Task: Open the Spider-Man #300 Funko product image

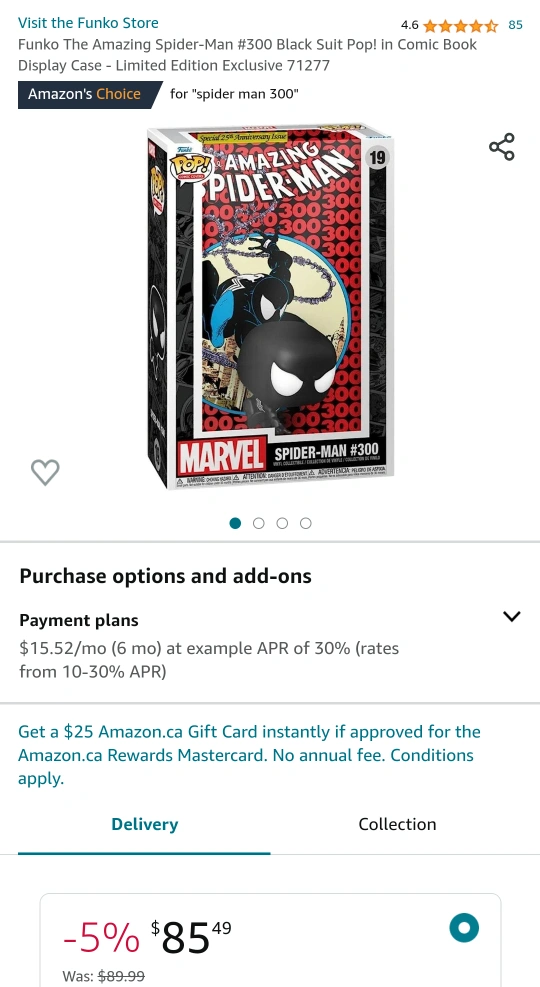Action: point(270,308)
